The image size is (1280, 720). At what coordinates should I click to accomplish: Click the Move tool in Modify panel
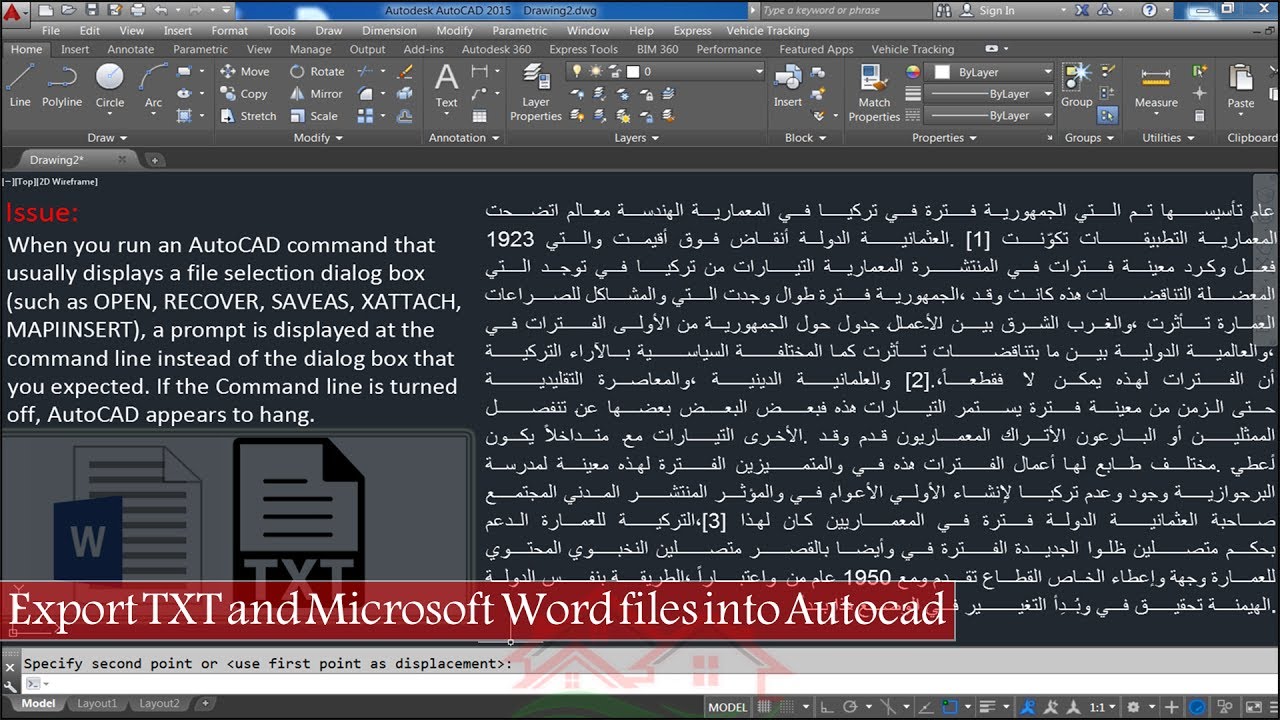(245, 72)
